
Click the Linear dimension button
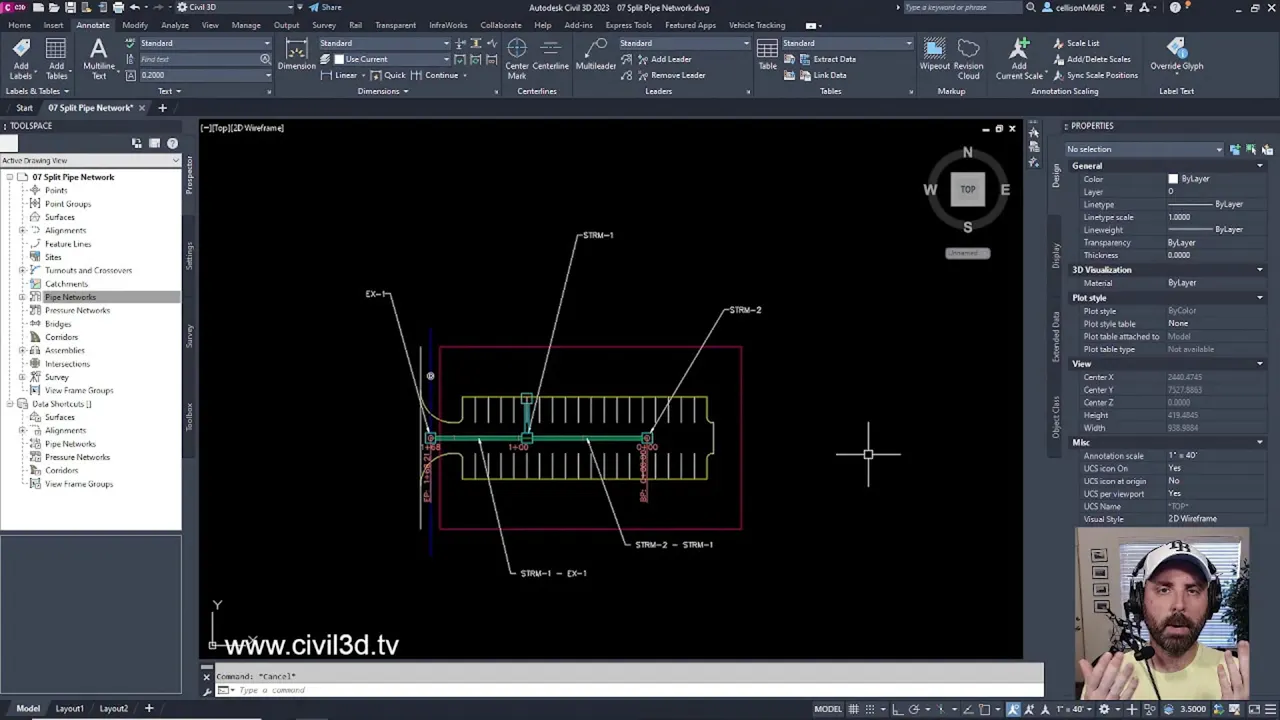tap(340, 75)
